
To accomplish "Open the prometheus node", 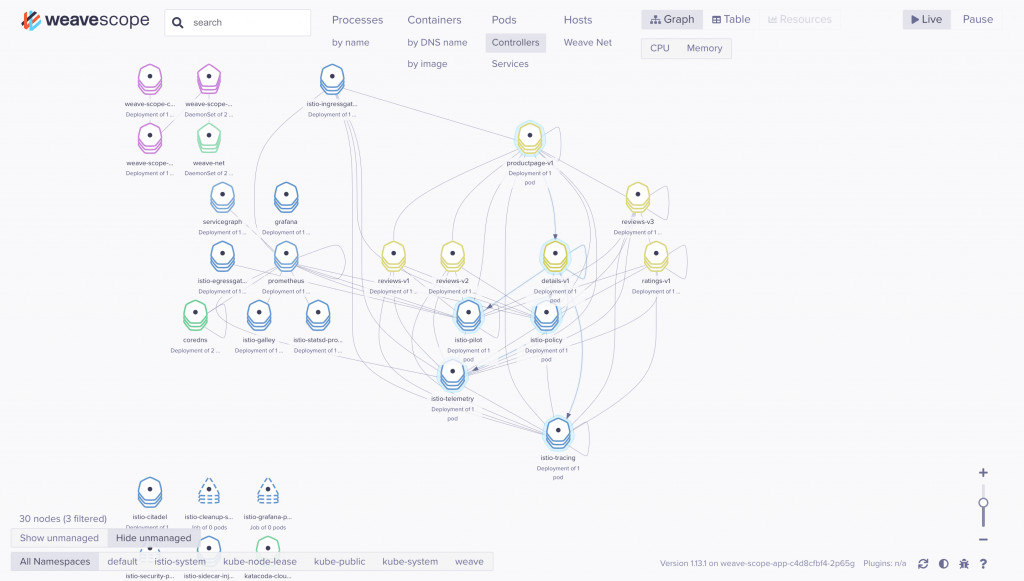I will [x=286, y=257].
